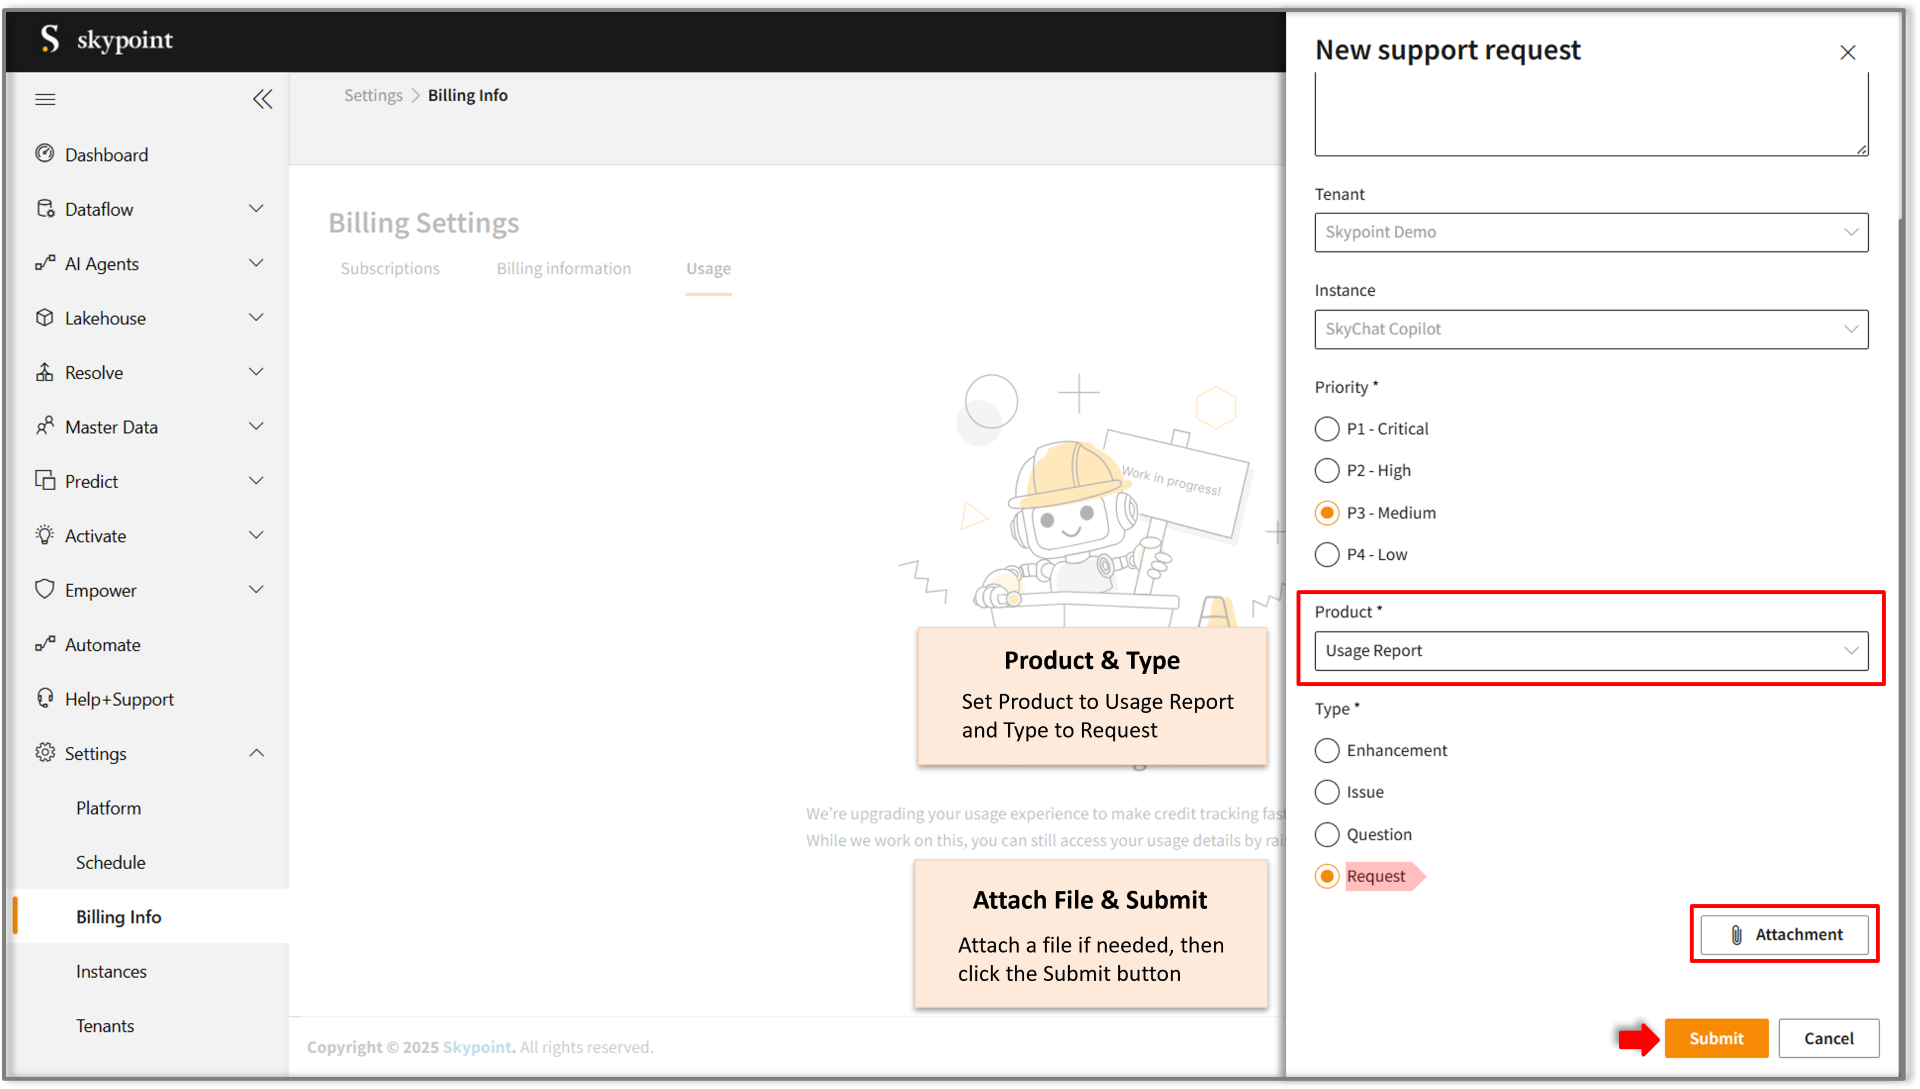Select P1 - Critical priority
Image resolution: width=1920 pixels, height=1089 pixels.
(1327, 429)
